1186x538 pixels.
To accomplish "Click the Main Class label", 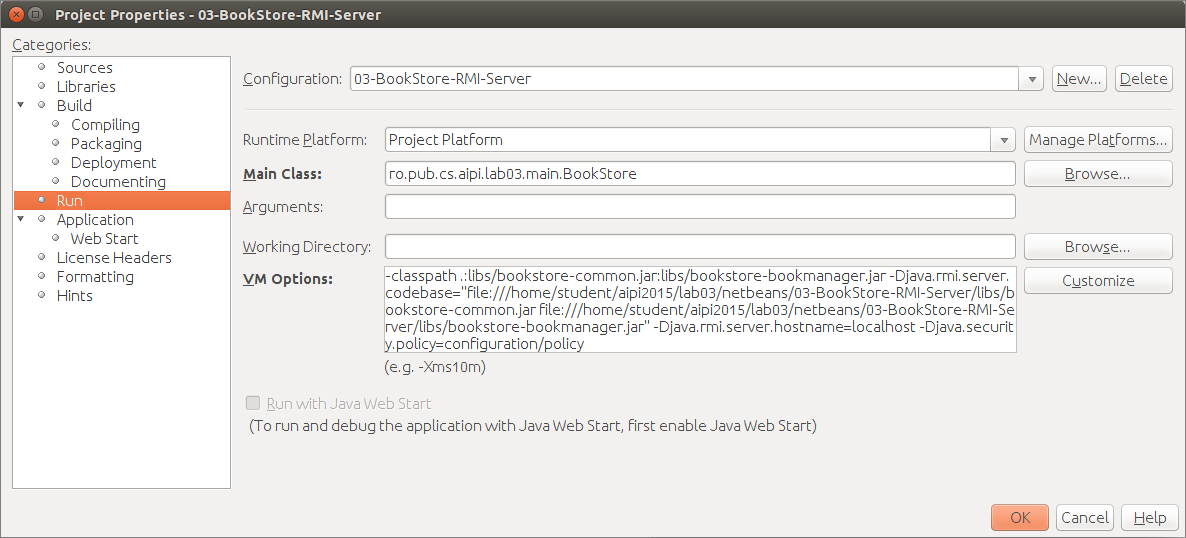I will (282, 174).
